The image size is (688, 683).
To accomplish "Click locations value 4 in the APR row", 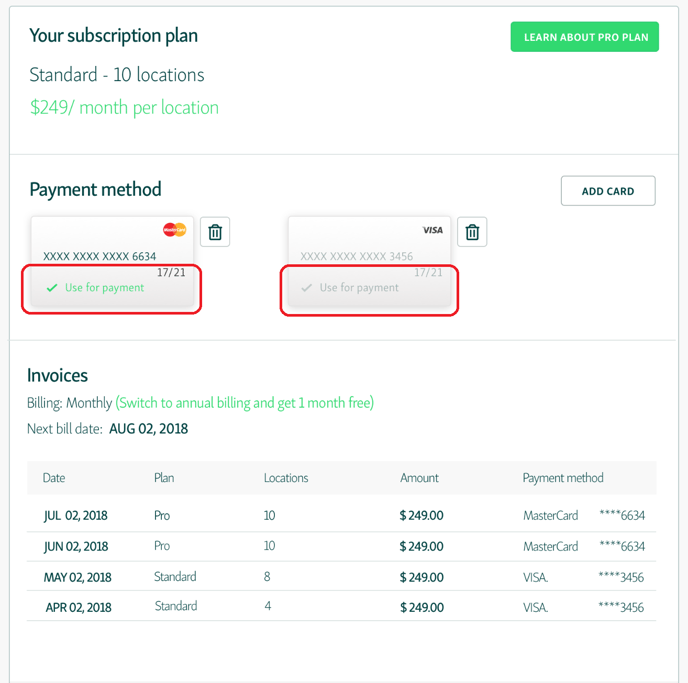I will [x=268, y=606].
